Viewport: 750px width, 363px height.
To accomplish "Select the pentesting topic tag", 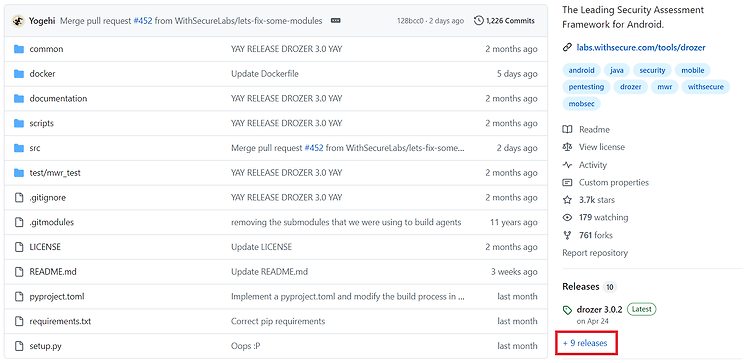I will [586, 87].
